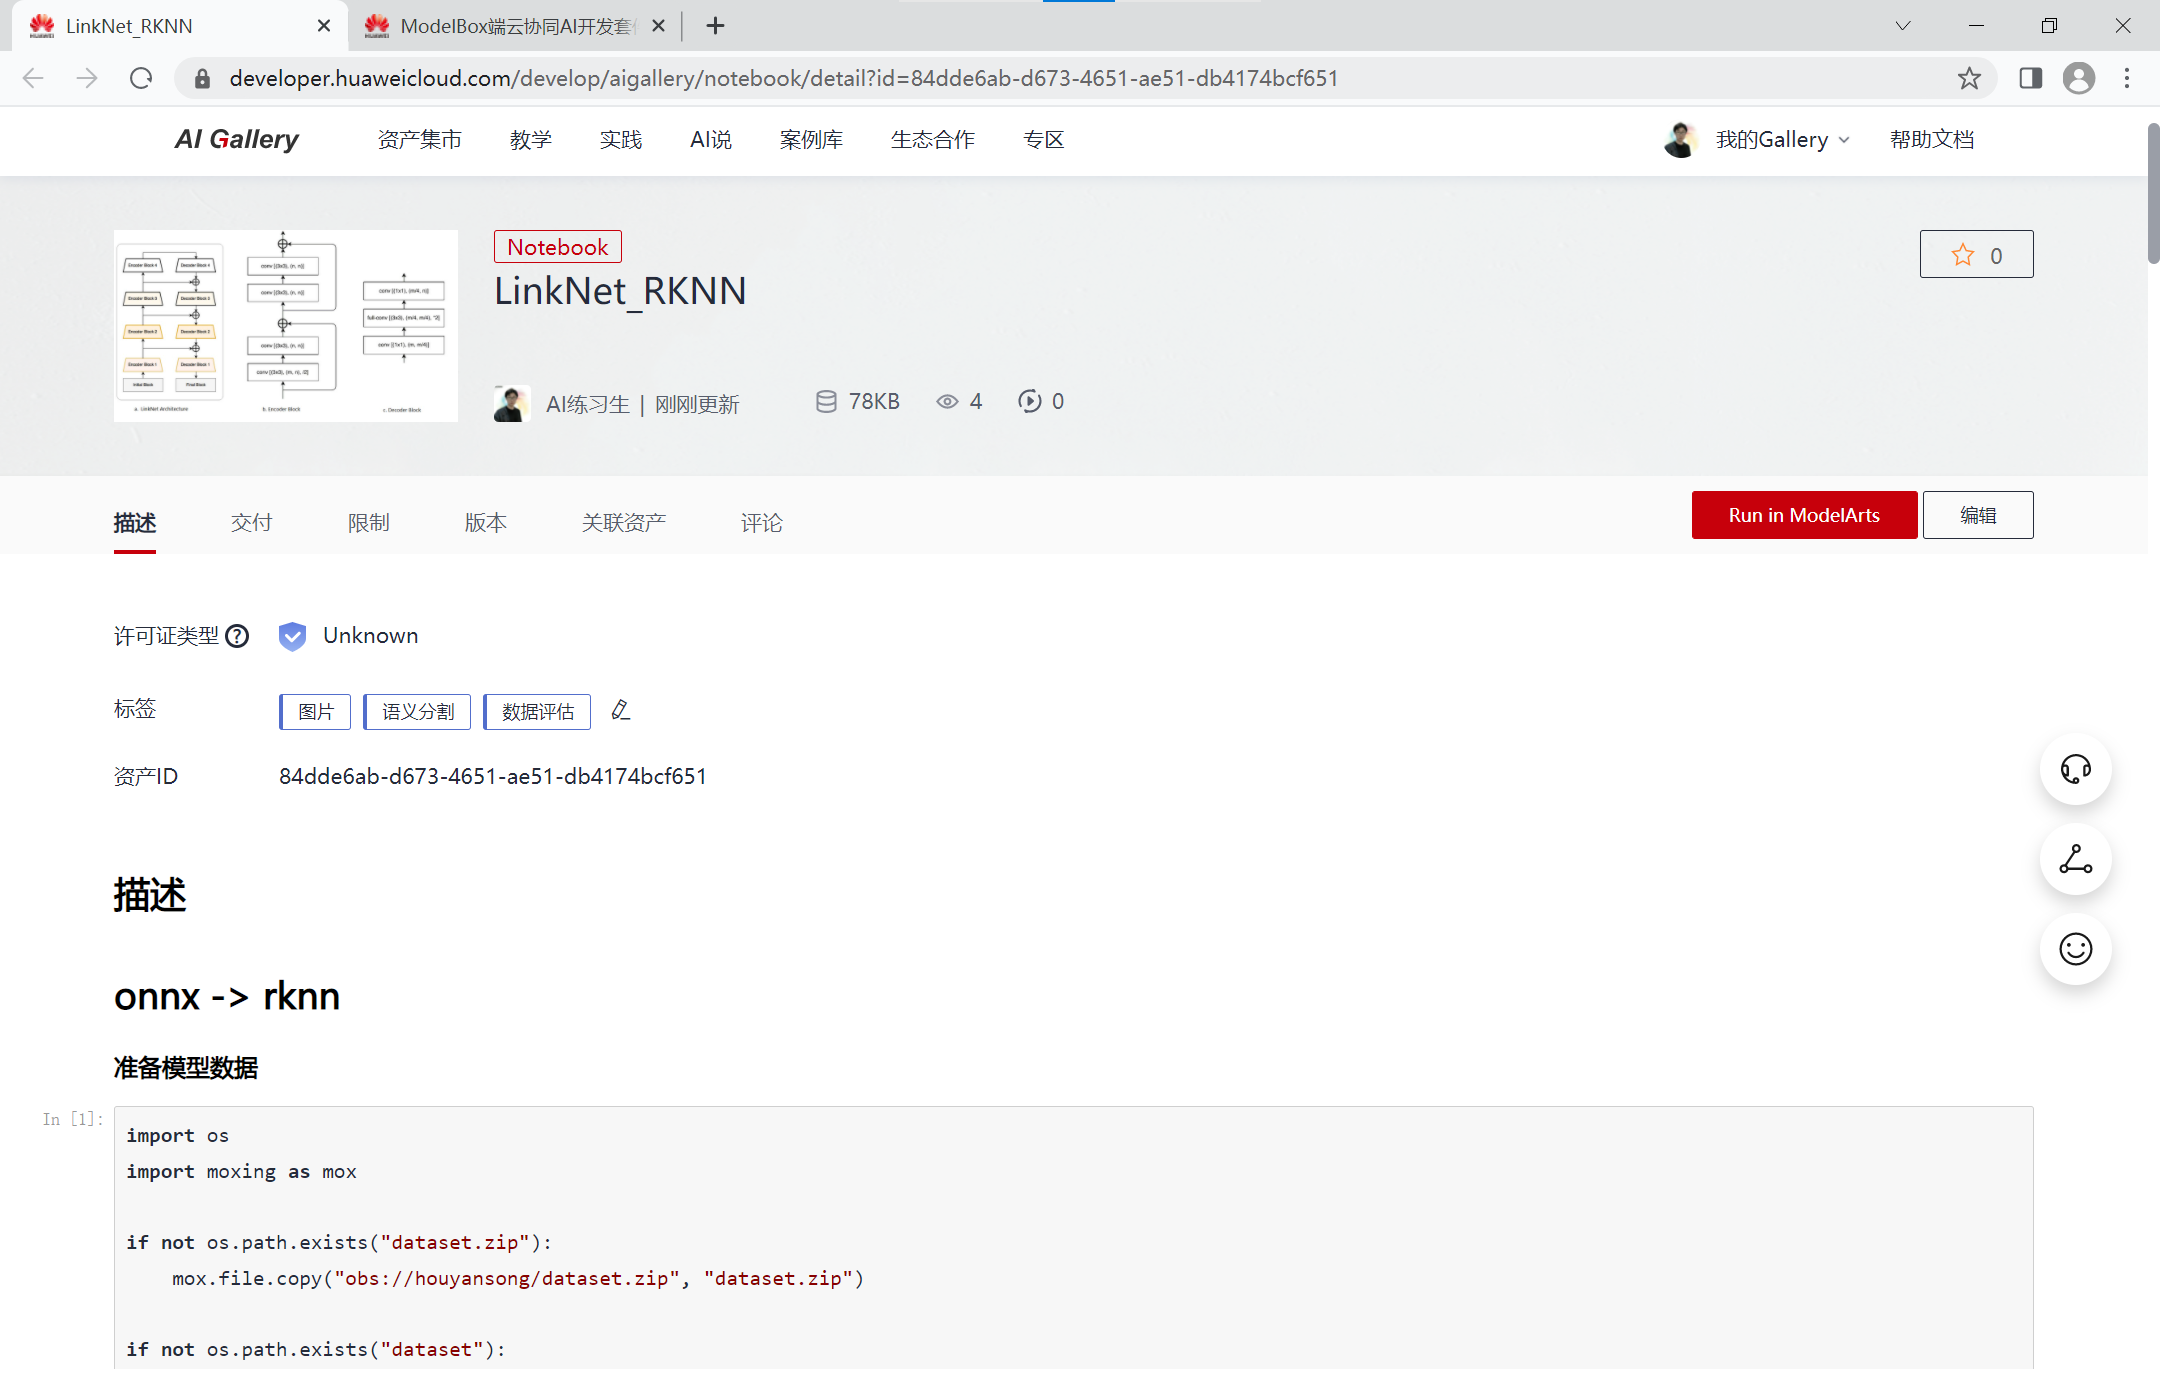
Task: Bookmark this page with the star icon
Action: (x=1969, y=78)
